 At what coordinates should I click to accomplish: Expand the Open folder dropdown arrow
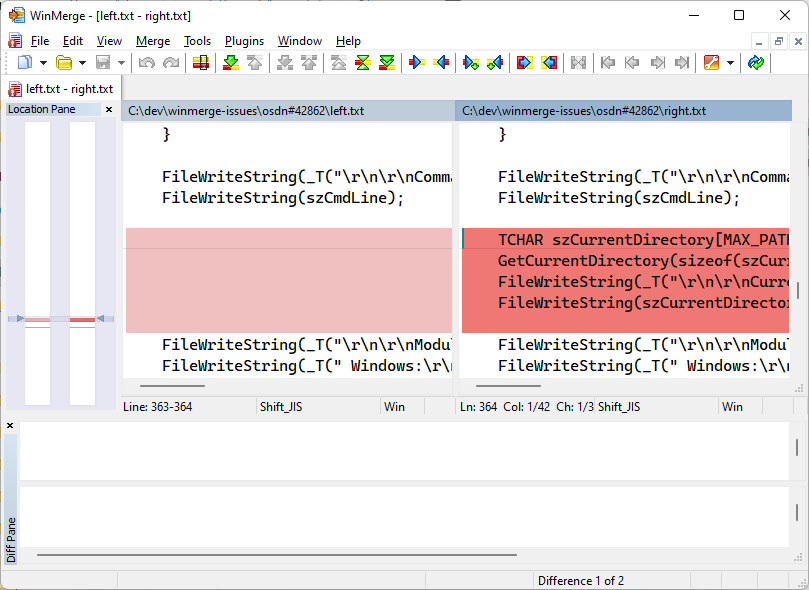point(82,63)
